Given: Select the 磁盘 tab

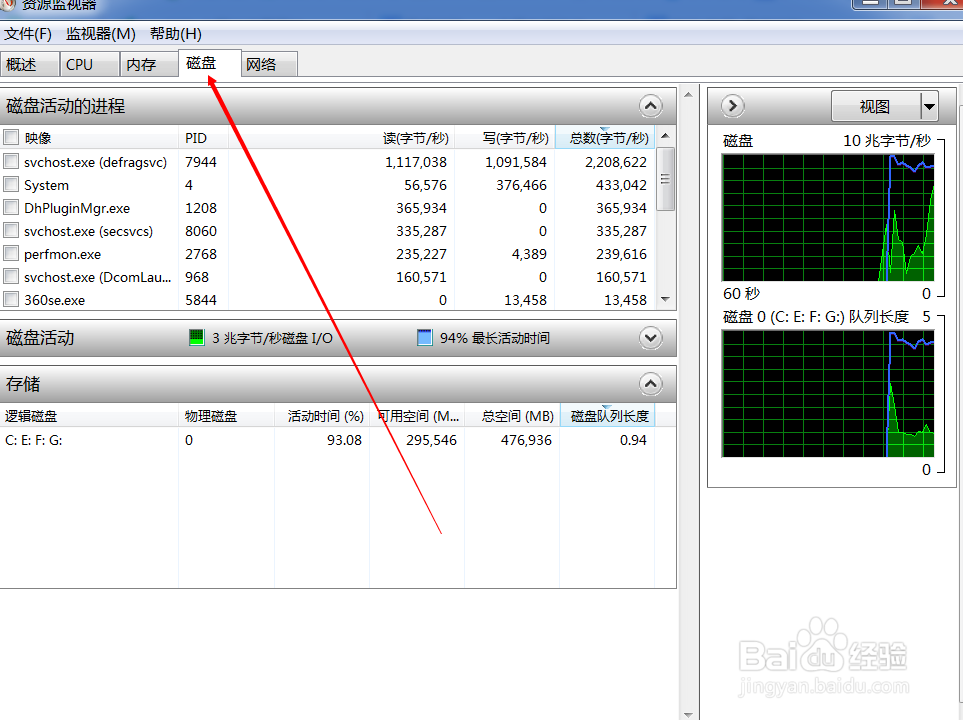Looking at the screenshot, I should (x=209, y=63).
